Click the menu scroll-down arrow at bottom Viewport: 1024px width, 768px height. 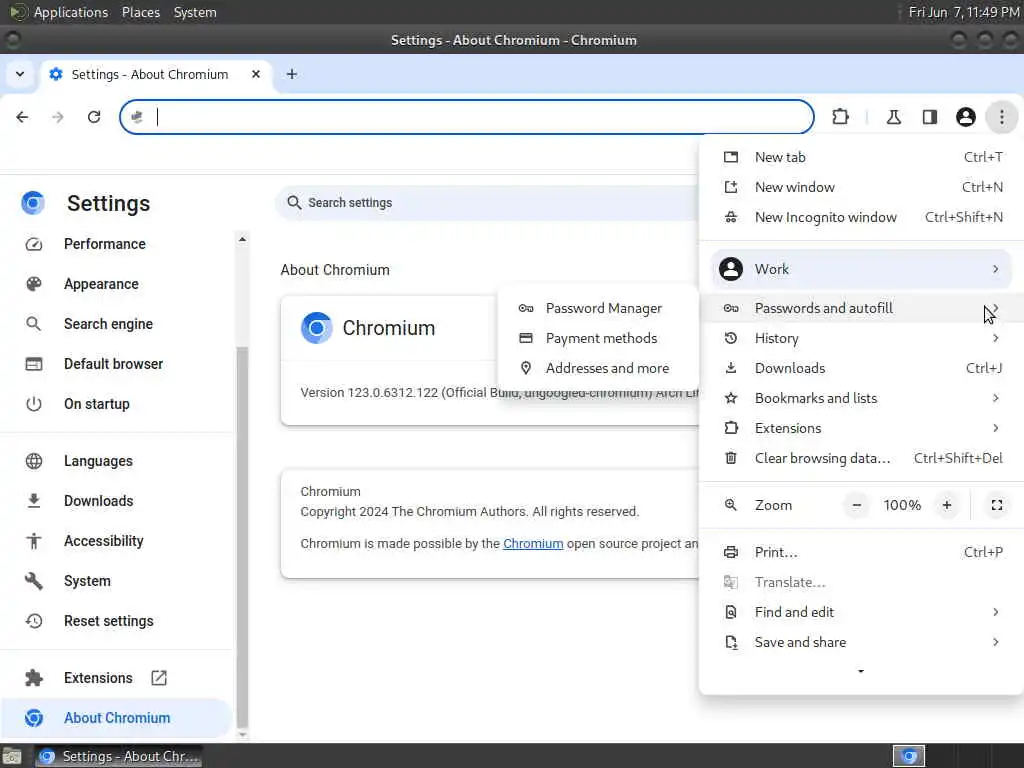[861, 671]
